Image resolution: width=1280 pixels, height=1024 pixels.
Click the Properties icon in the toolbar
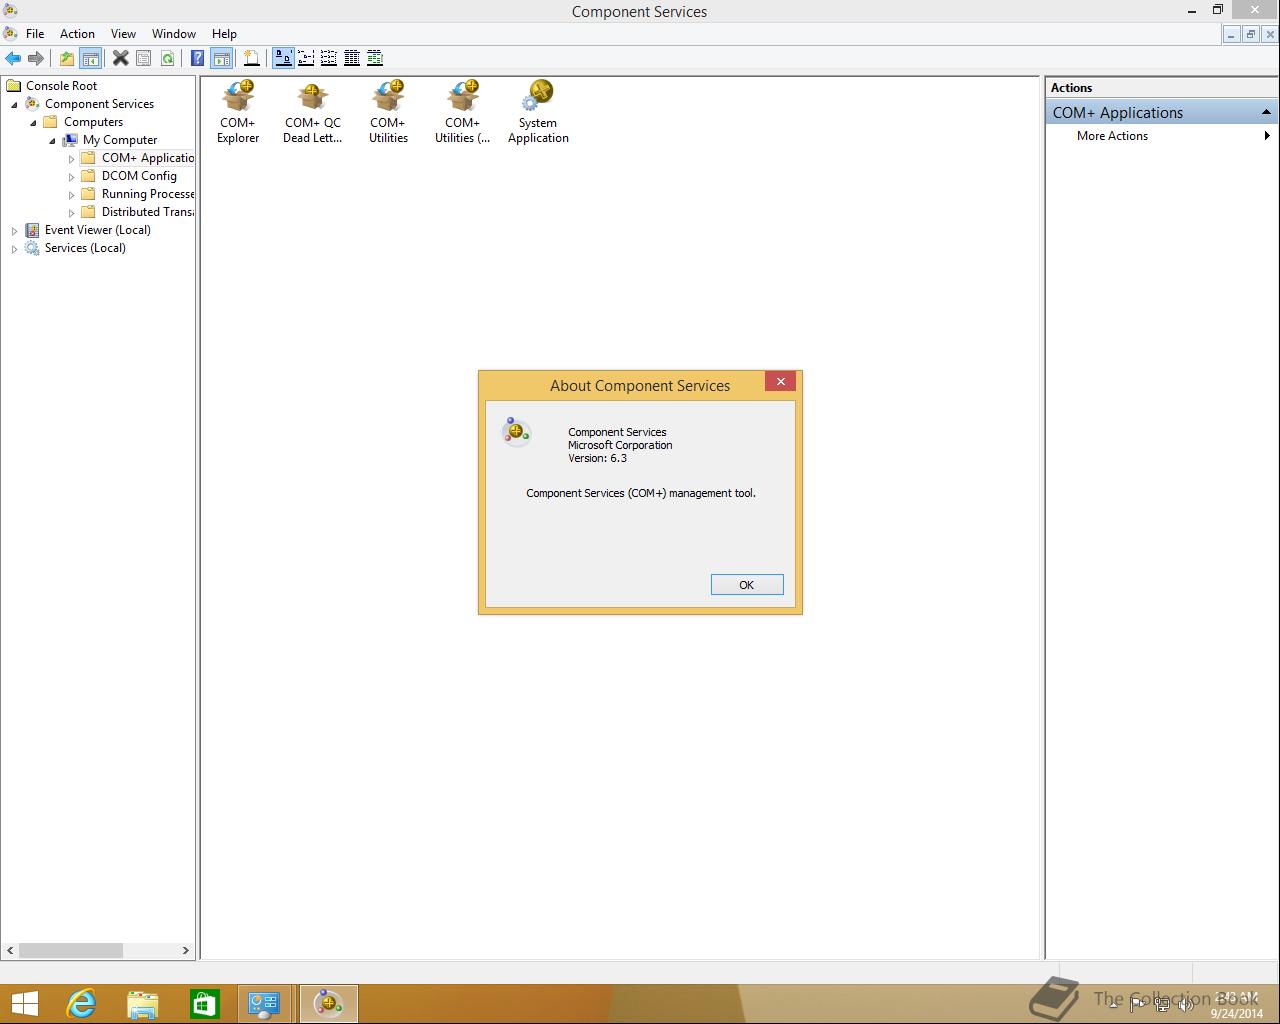[144, 58]
